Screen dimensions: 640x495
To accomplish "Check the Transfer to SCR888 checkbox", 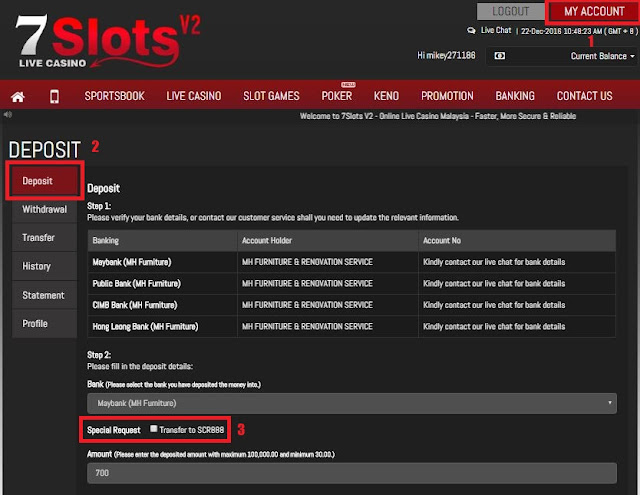I will click(x=153, y=428).
